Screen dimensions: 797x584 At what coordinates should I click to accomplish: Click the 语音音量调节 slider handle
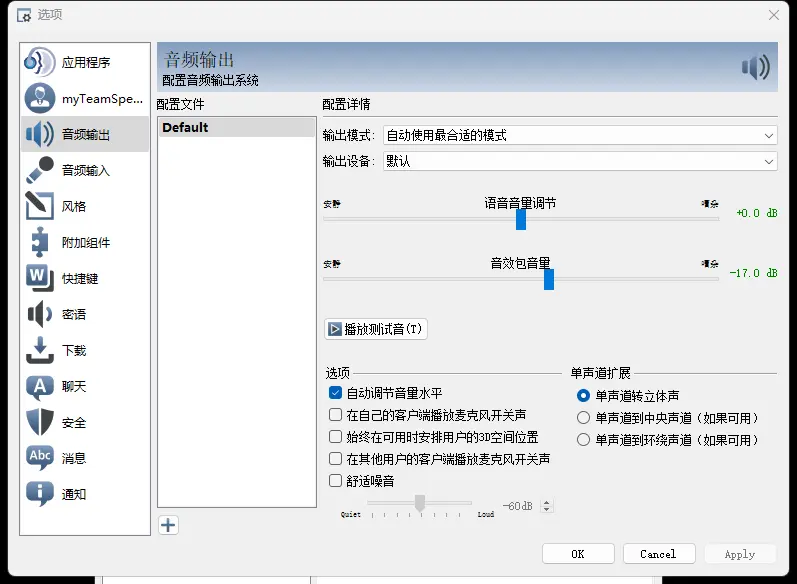coord(521,219)
